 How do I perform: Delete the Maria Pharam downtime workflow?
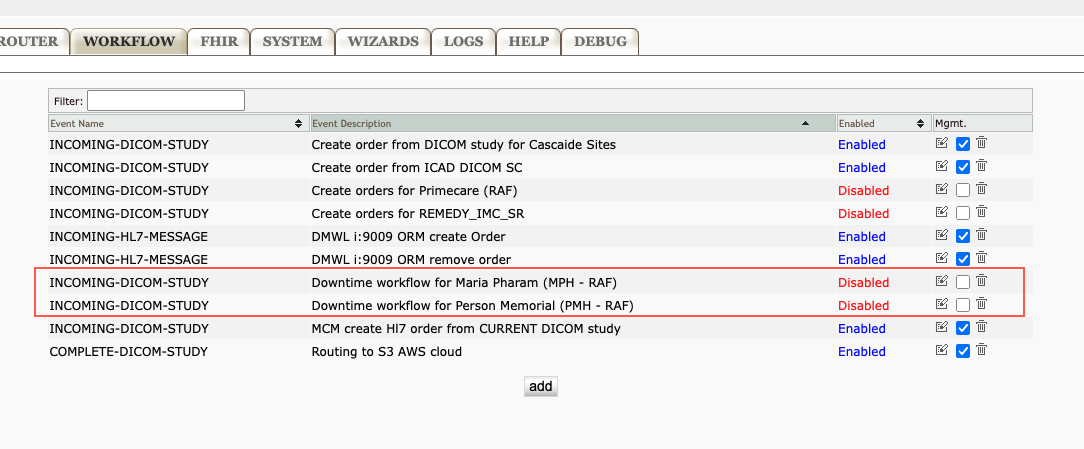[981, 282]
